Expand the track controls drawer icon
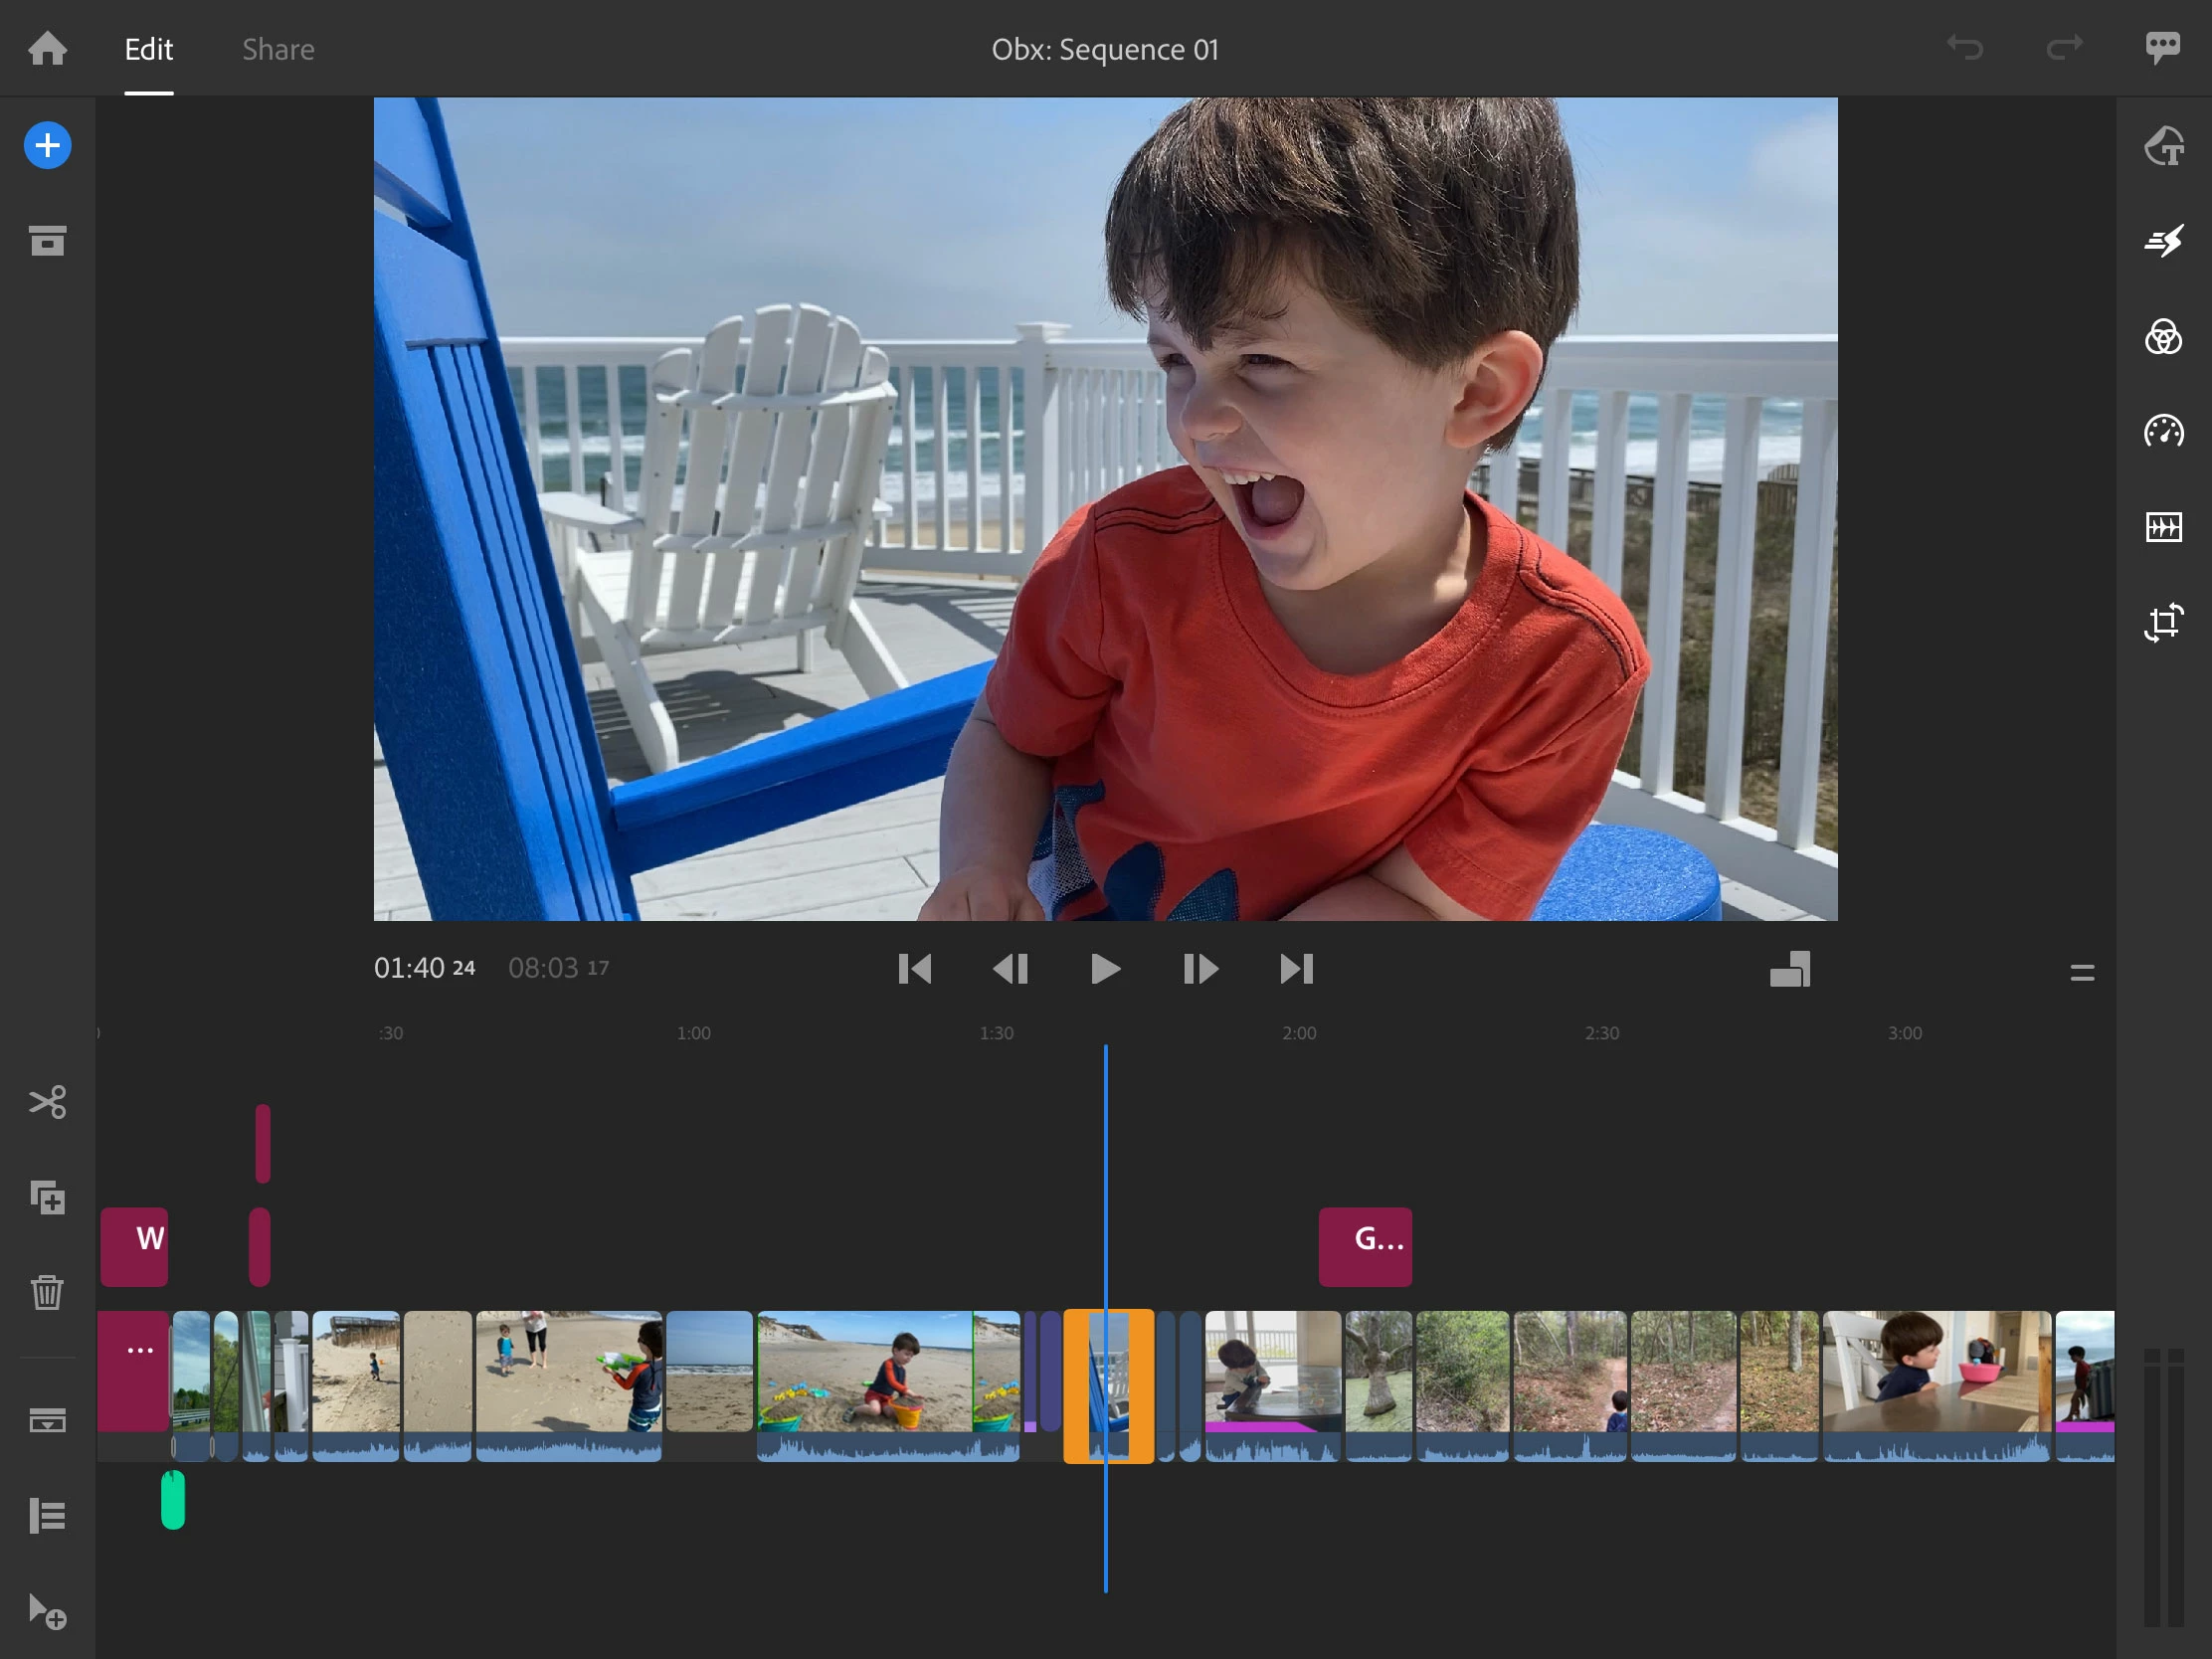The width and height of the screenshot is (2212, 1659). pyautogui.click(x=47, y=1420)
